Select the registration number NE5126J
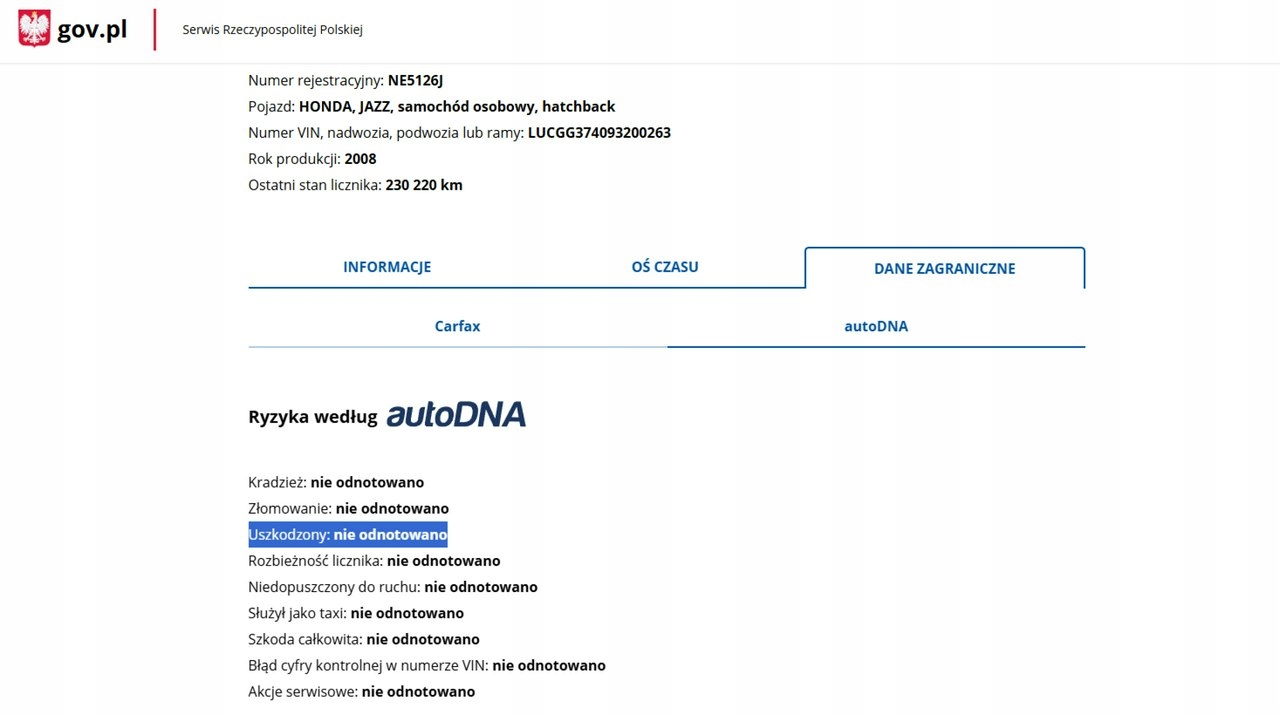 [x=415, y=80]
